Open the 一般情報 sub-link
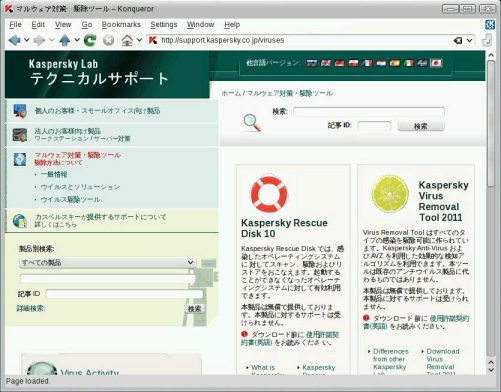This screenshot has width=501, height=392. coord(54,174)
